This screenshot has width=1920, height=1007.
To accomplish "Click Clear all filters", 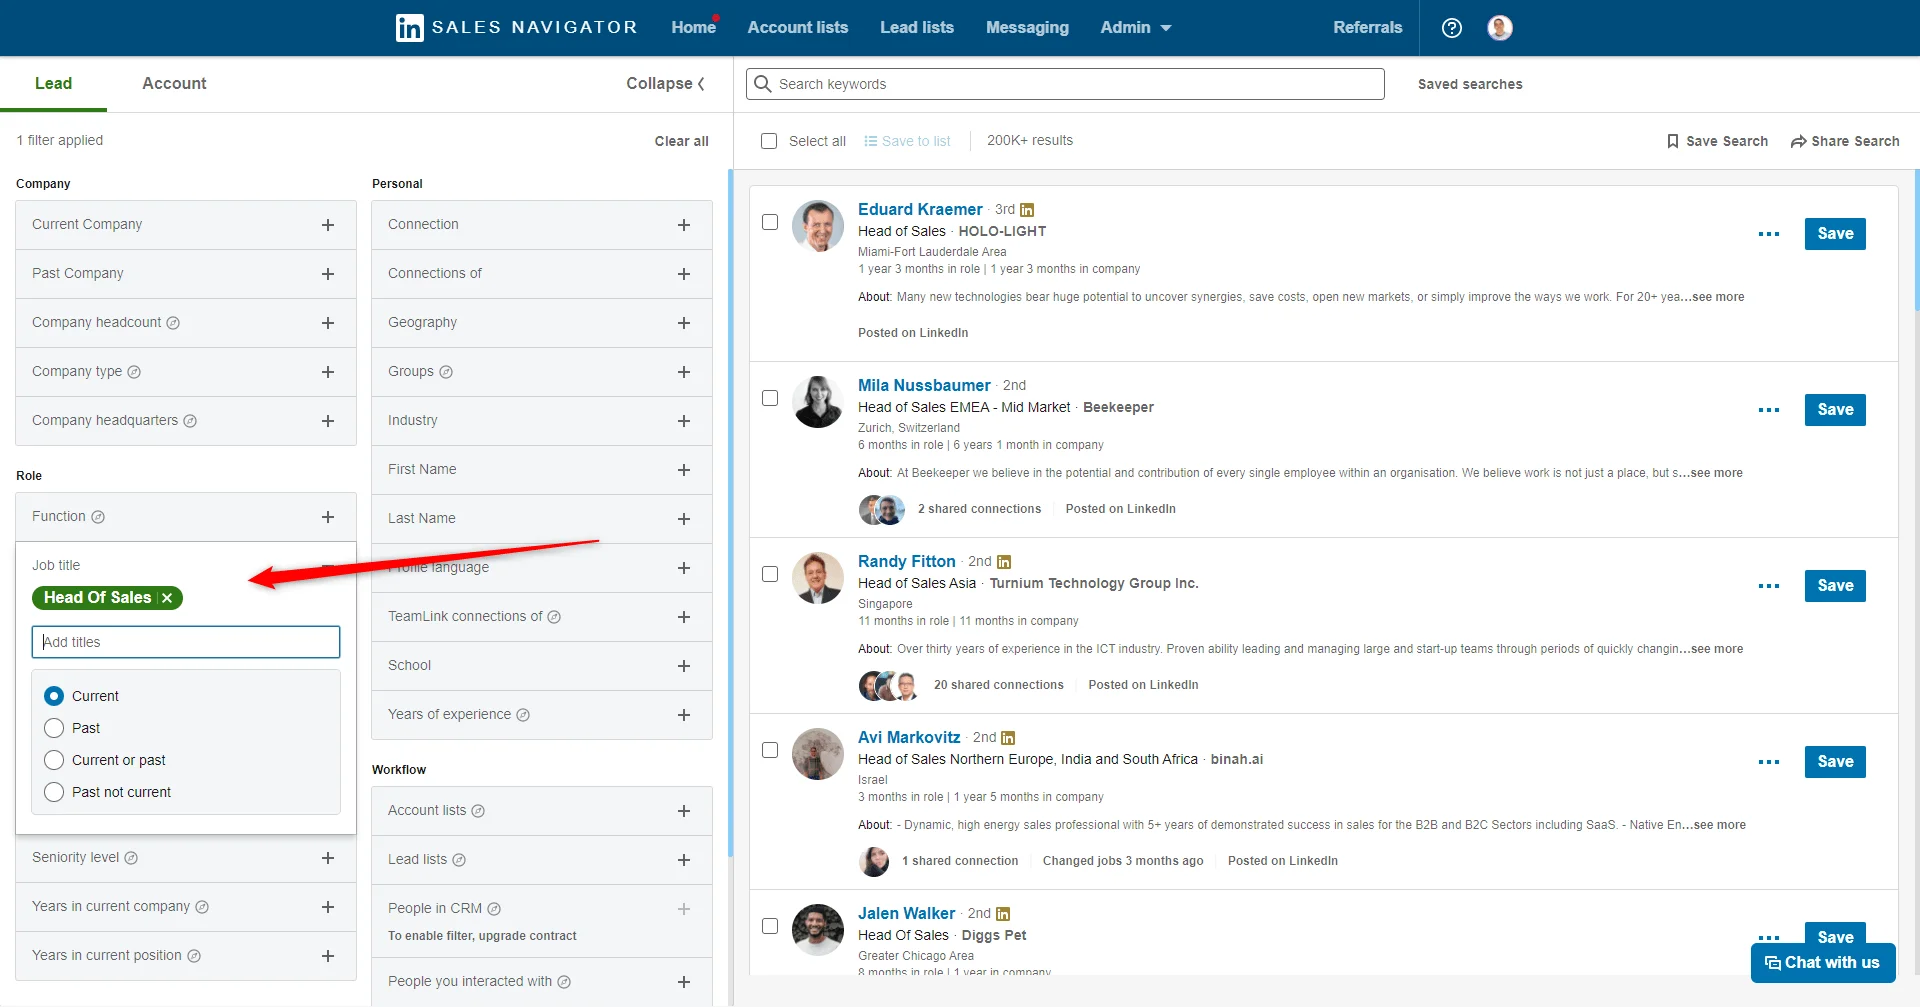I will coord(682,141).
